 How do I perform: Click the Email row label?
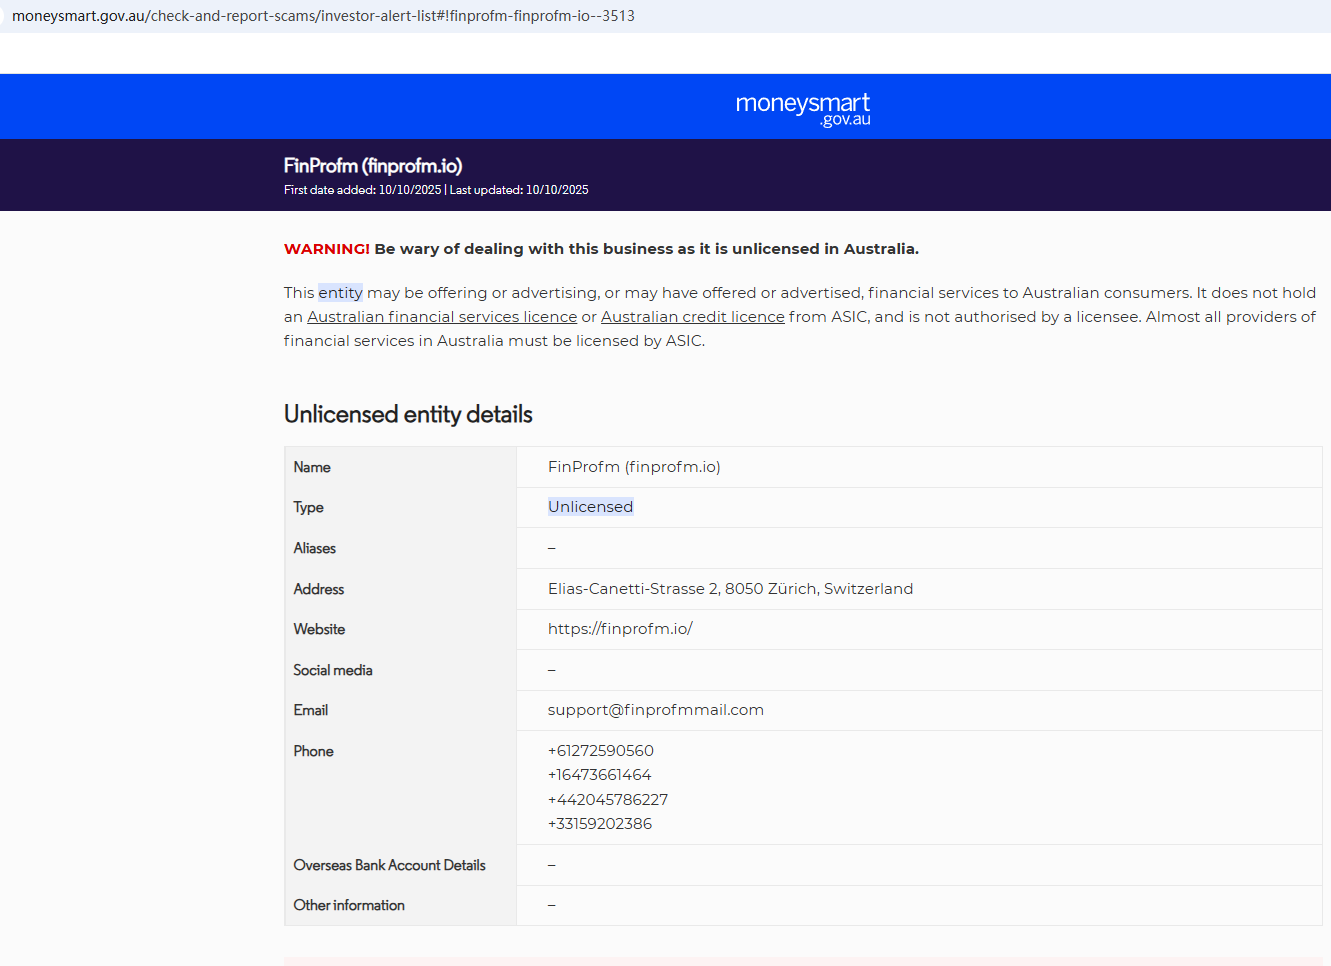(x=311, y=710)
